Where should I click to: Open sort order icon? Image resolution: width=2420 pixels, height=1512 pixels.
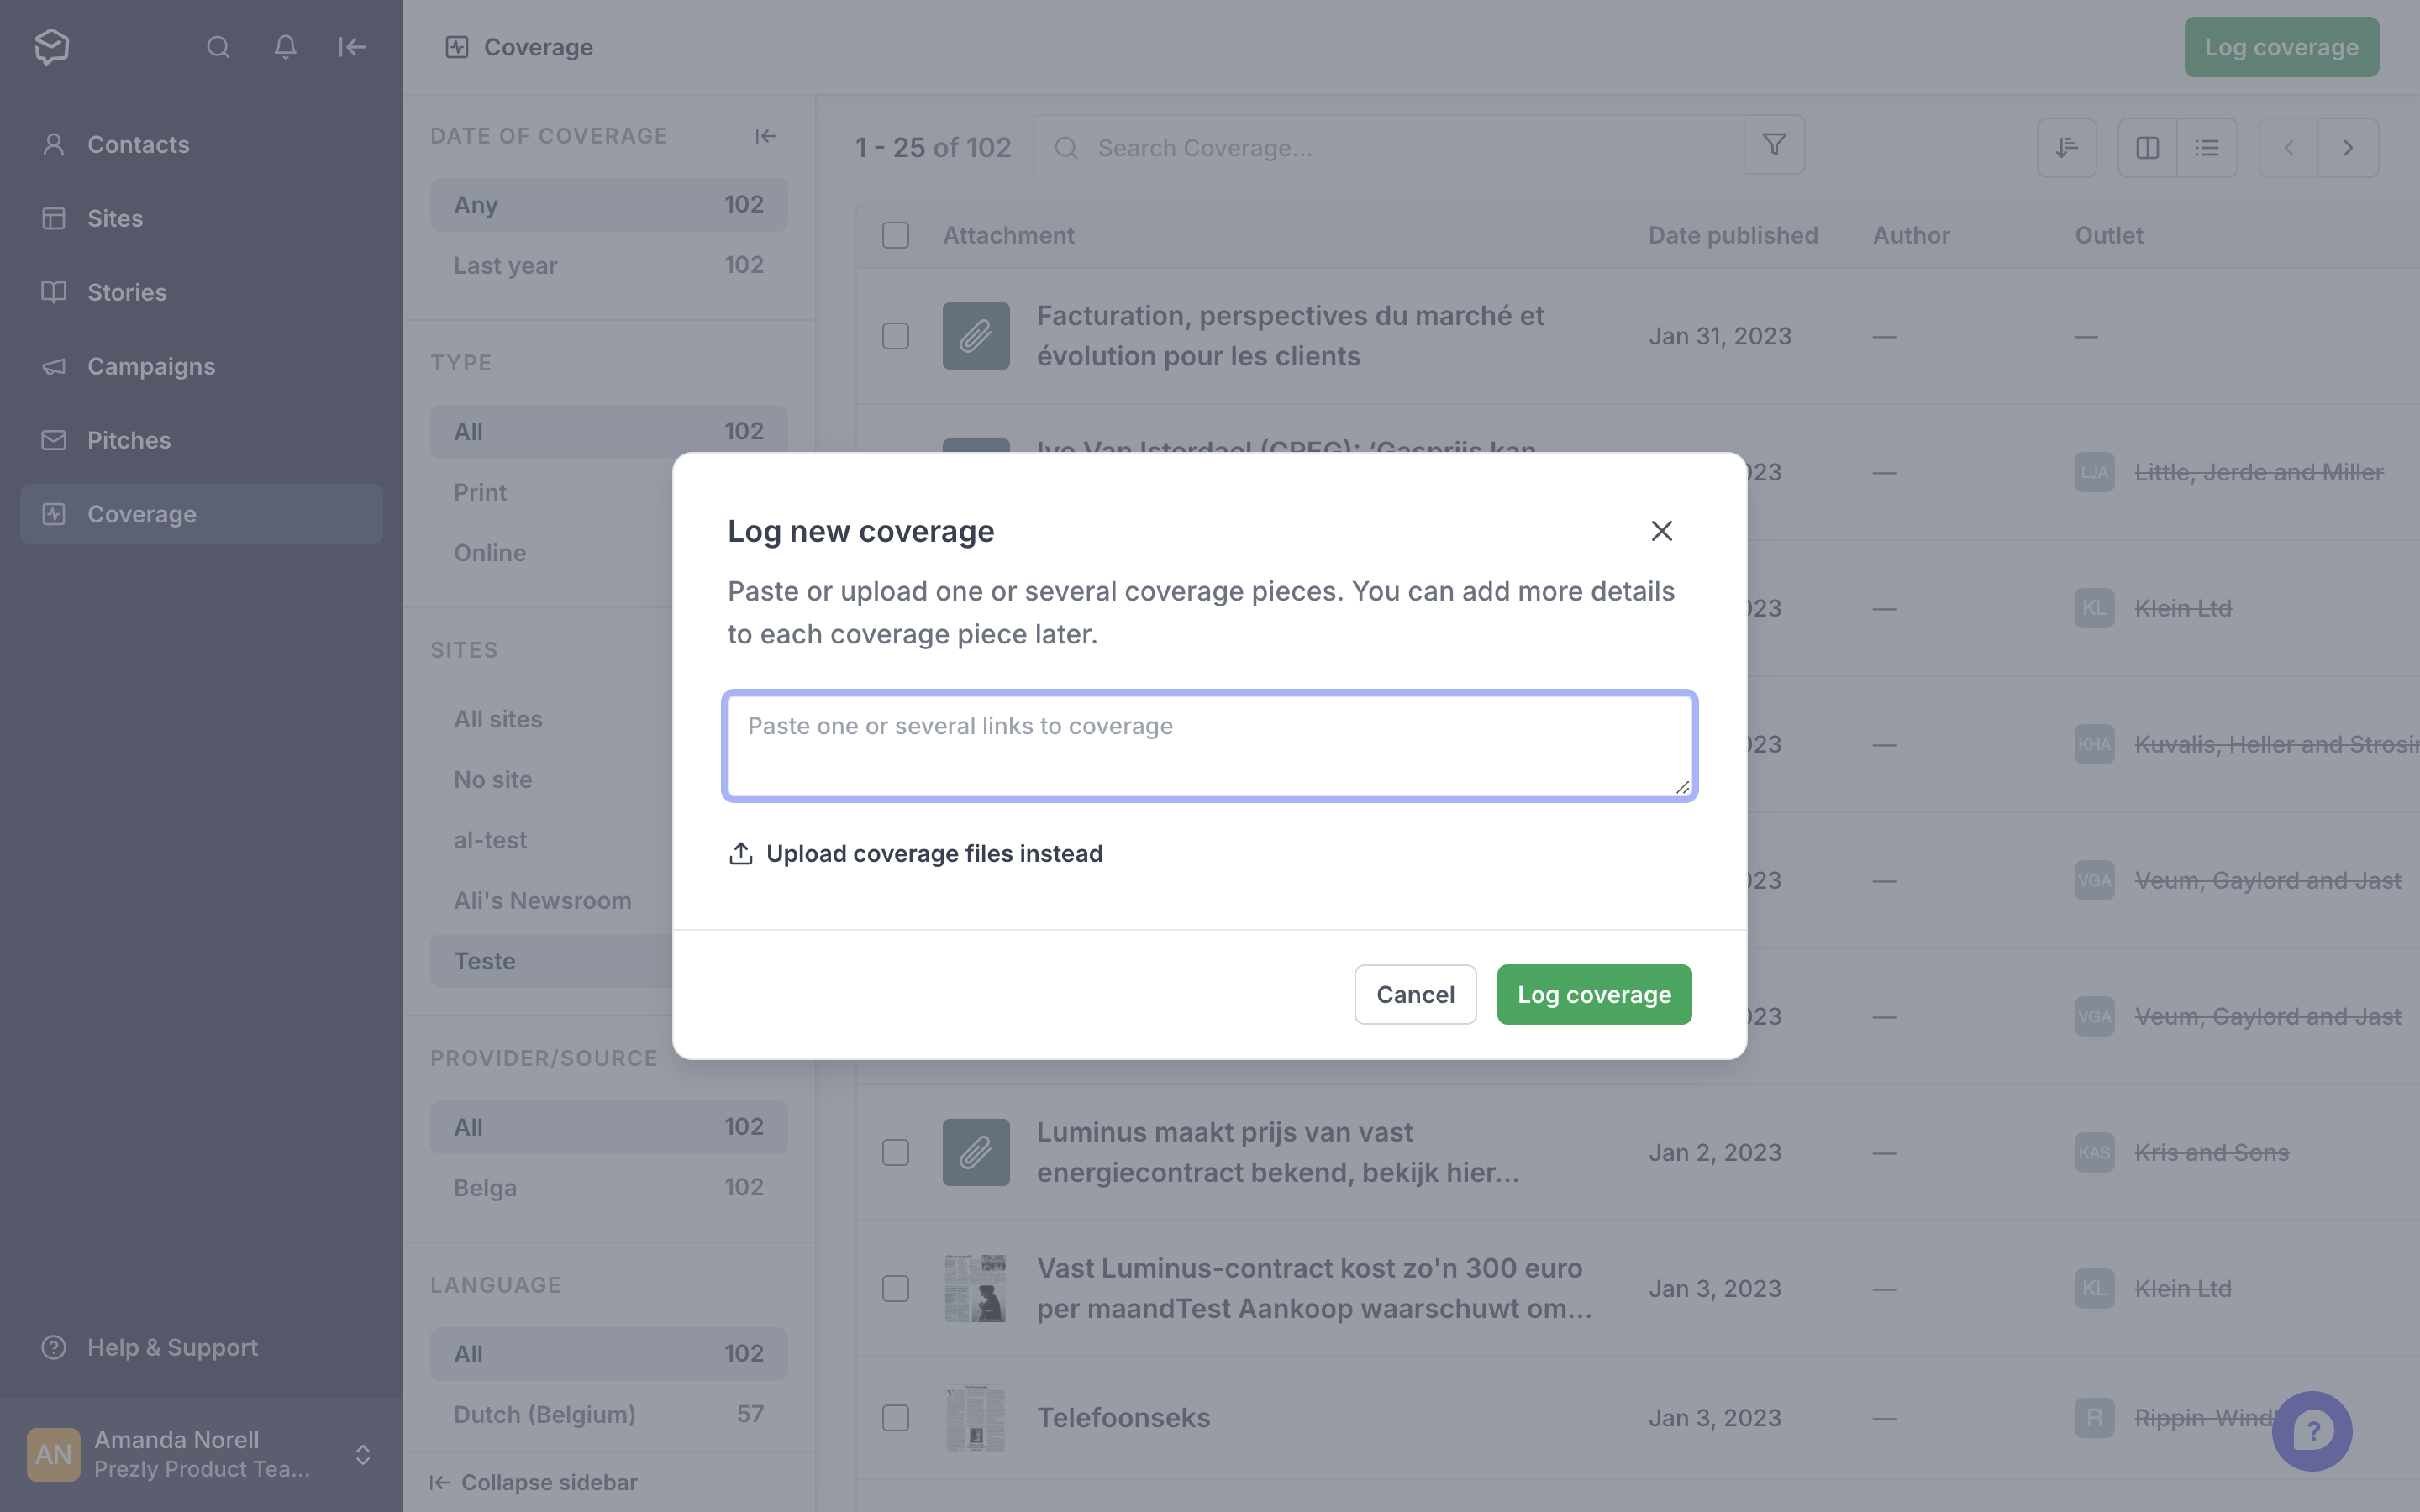pyautogui.click(x=2066, y=148)
